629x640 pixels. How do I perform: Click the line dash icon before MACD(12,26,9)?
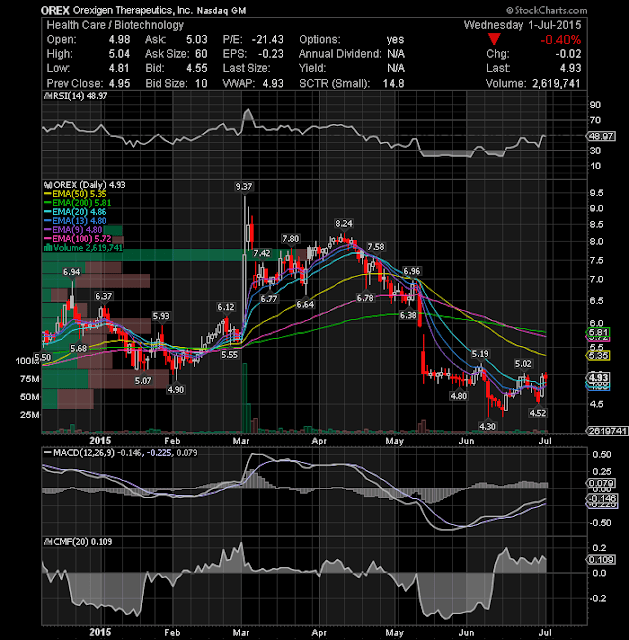47,453
